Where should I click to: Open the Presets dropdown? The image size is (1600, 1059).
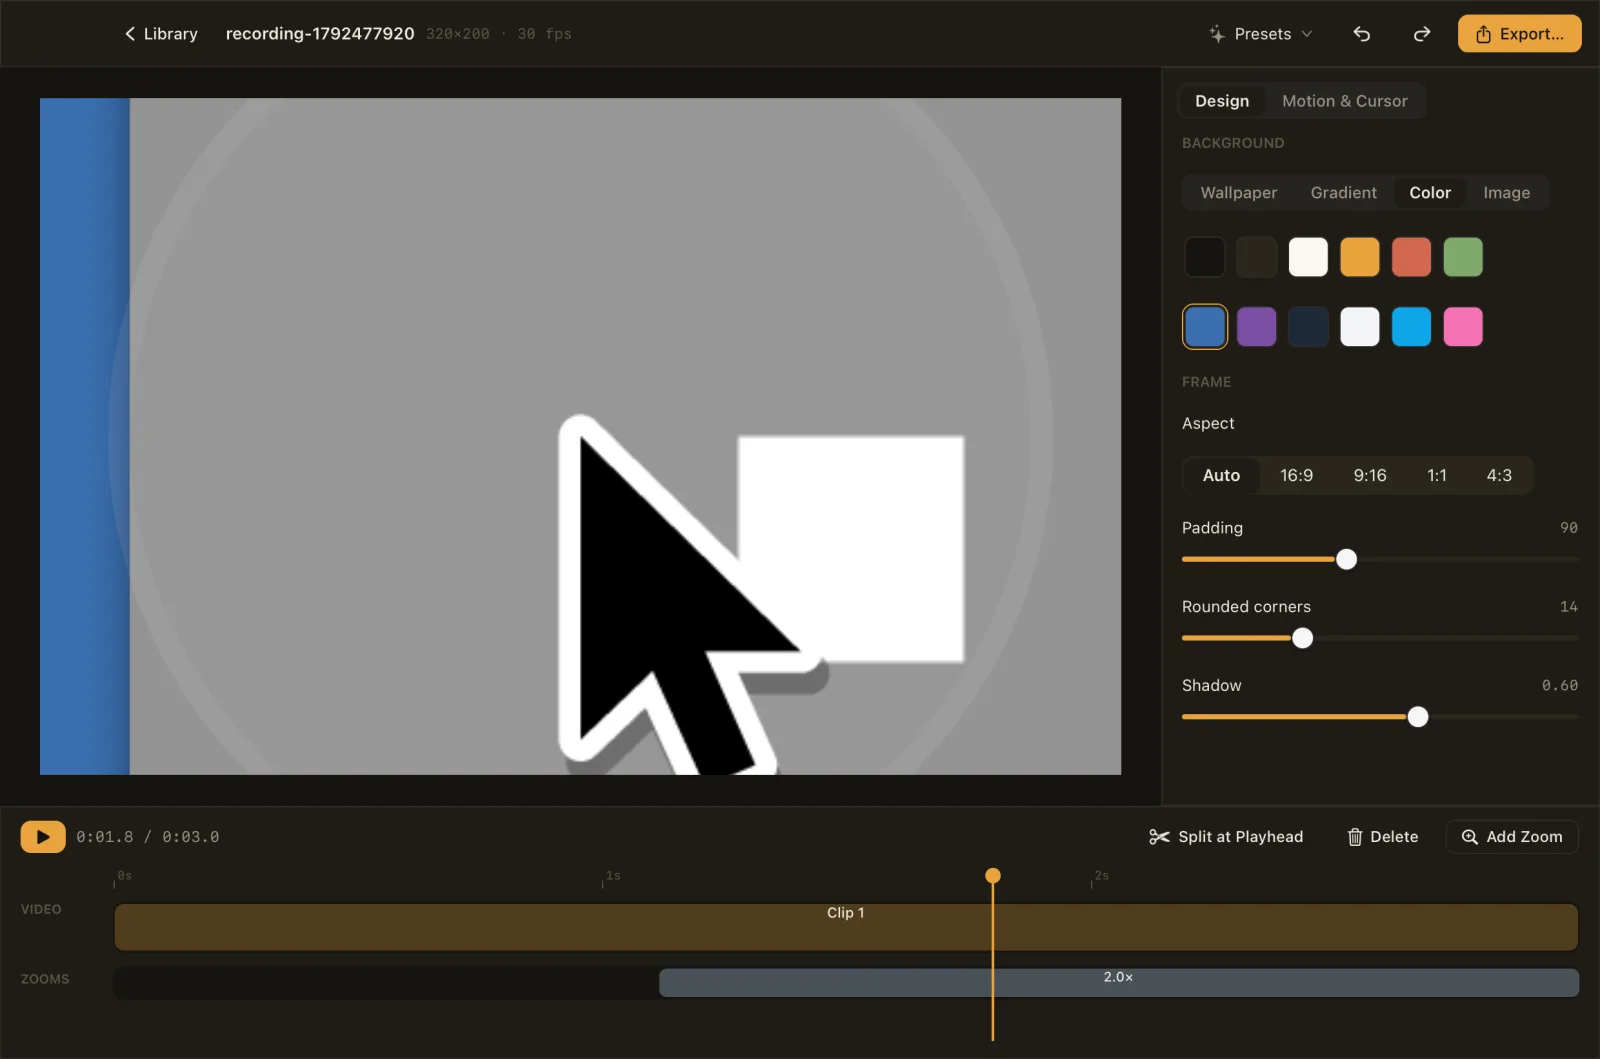(1259, 34)
